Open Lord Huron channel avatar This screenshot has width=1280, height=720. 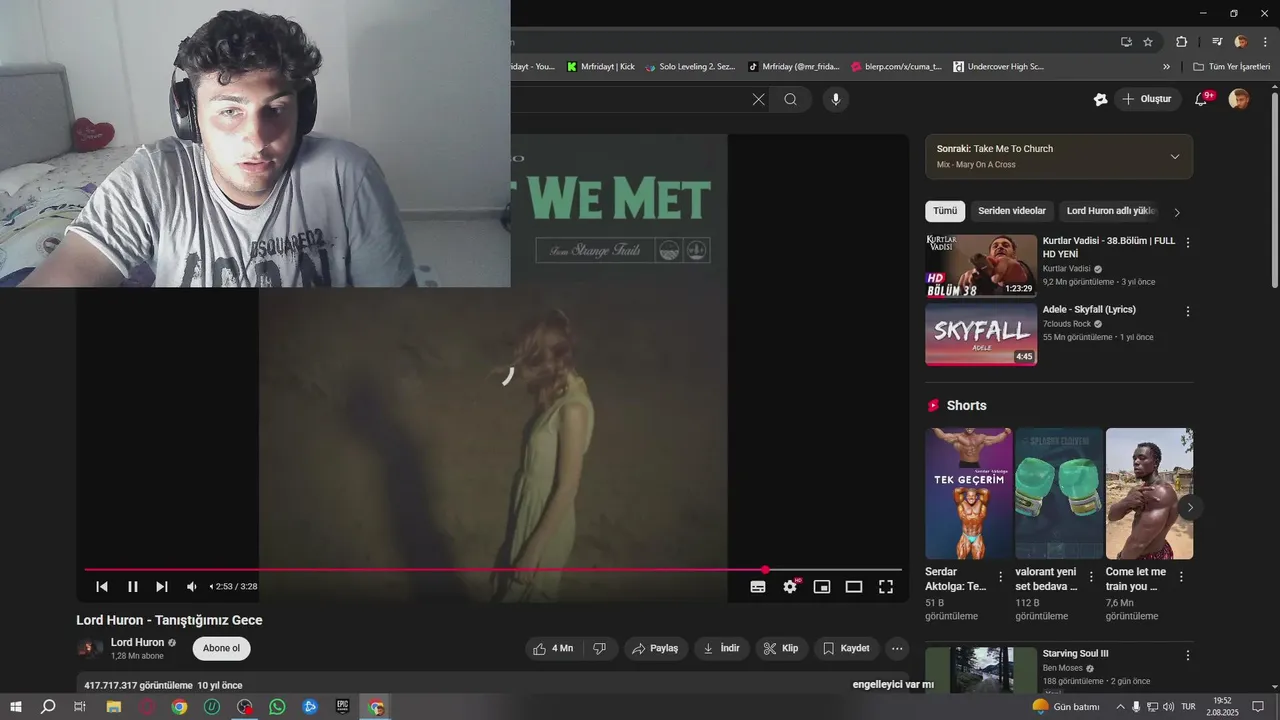click(90, 648)
